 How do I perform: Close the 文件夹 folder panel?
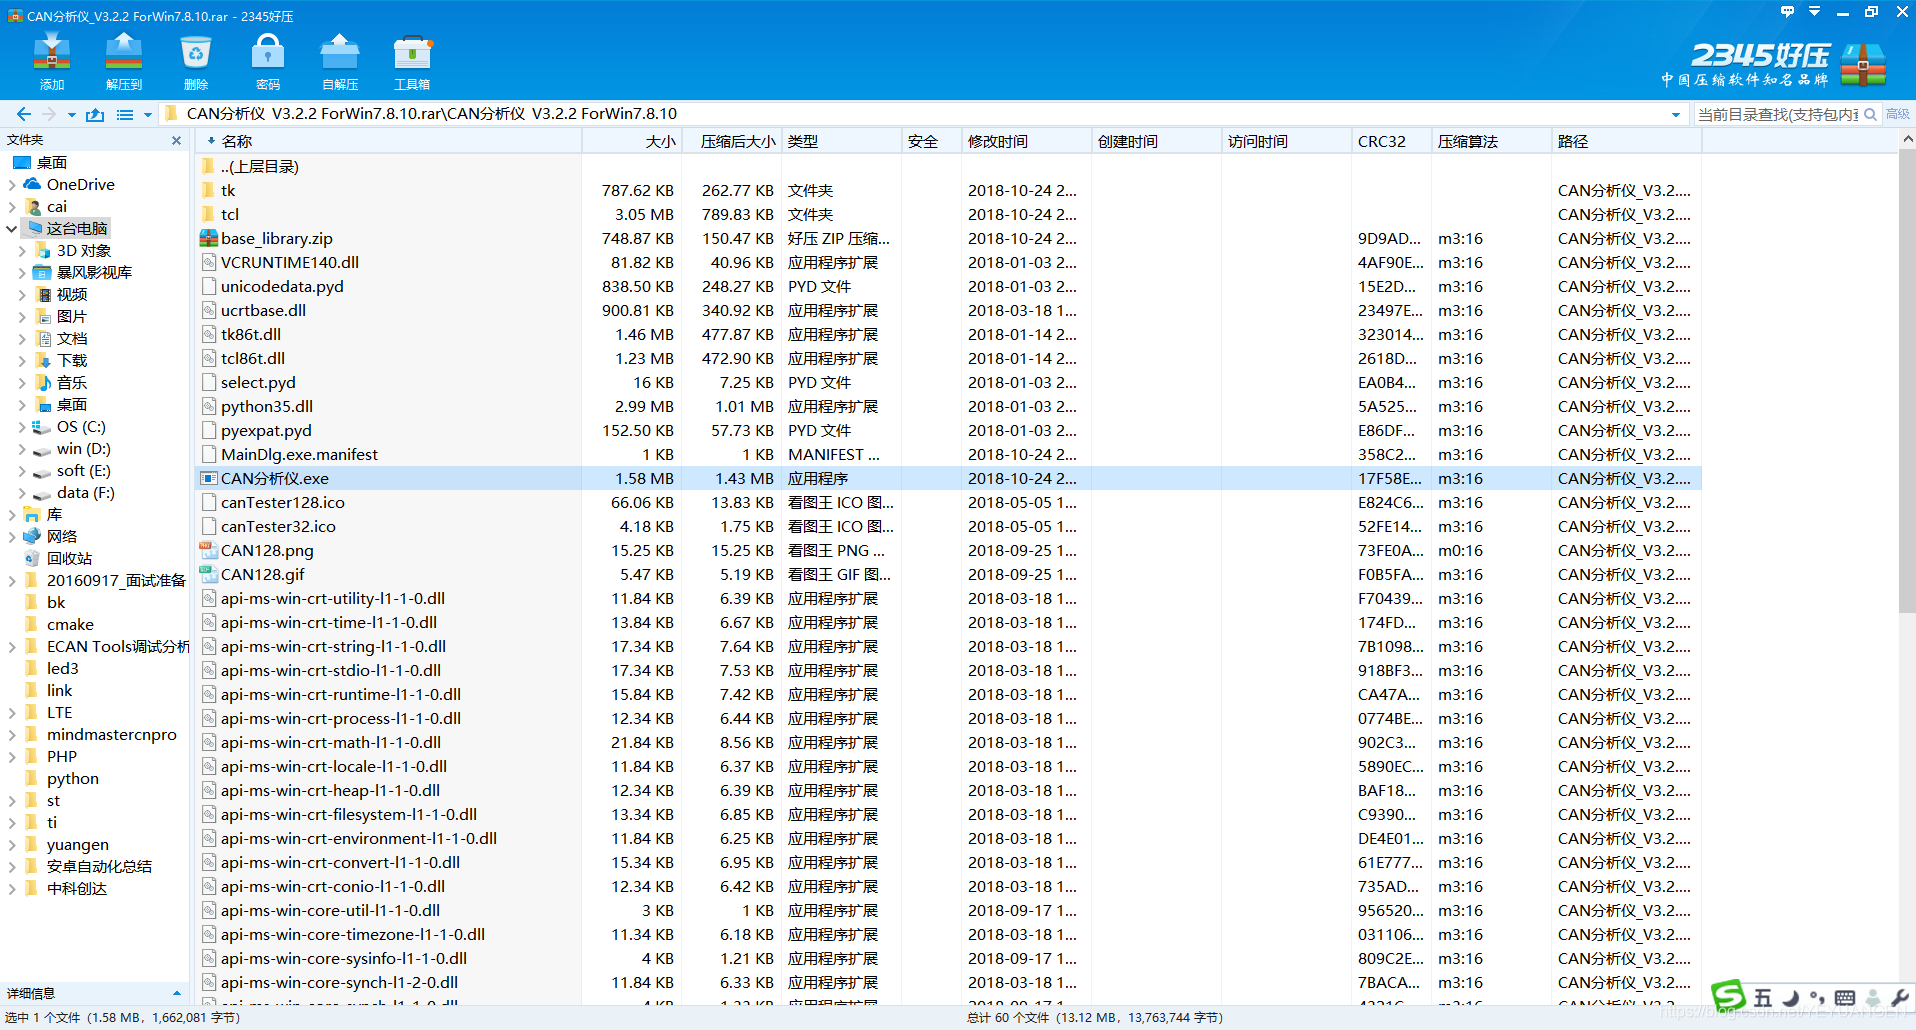click(x=177, y=140)
